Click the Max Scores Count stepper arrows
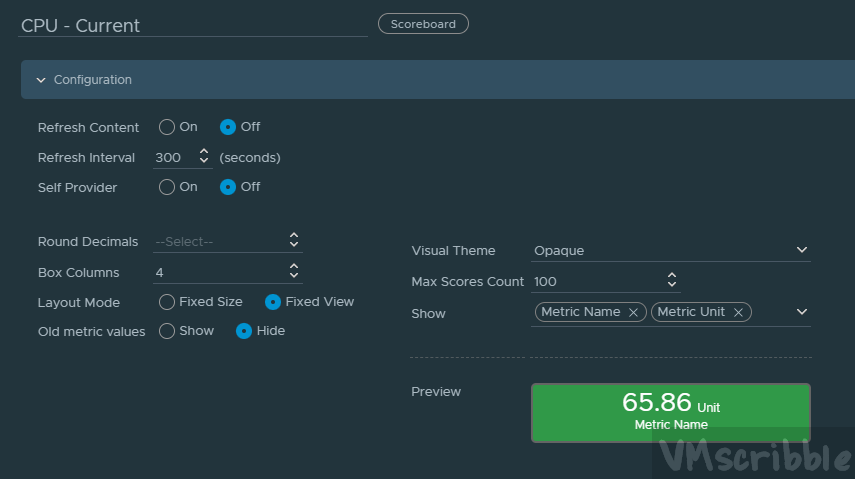 click(672, 280)
